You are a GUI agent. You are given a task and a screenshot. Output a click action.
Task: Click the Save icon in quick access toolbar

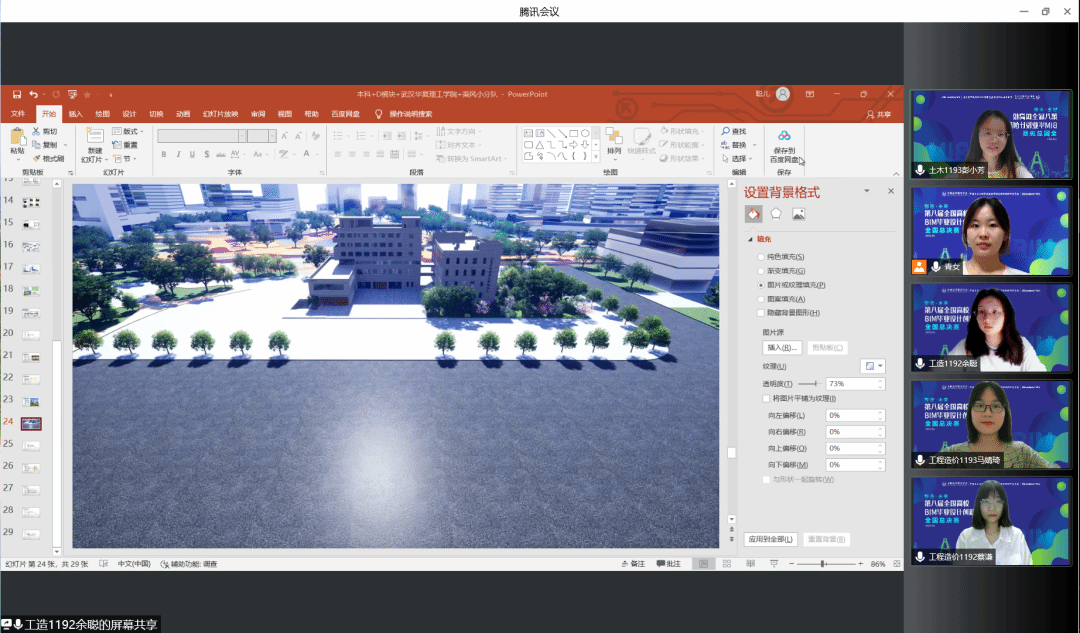pos(17,94)
